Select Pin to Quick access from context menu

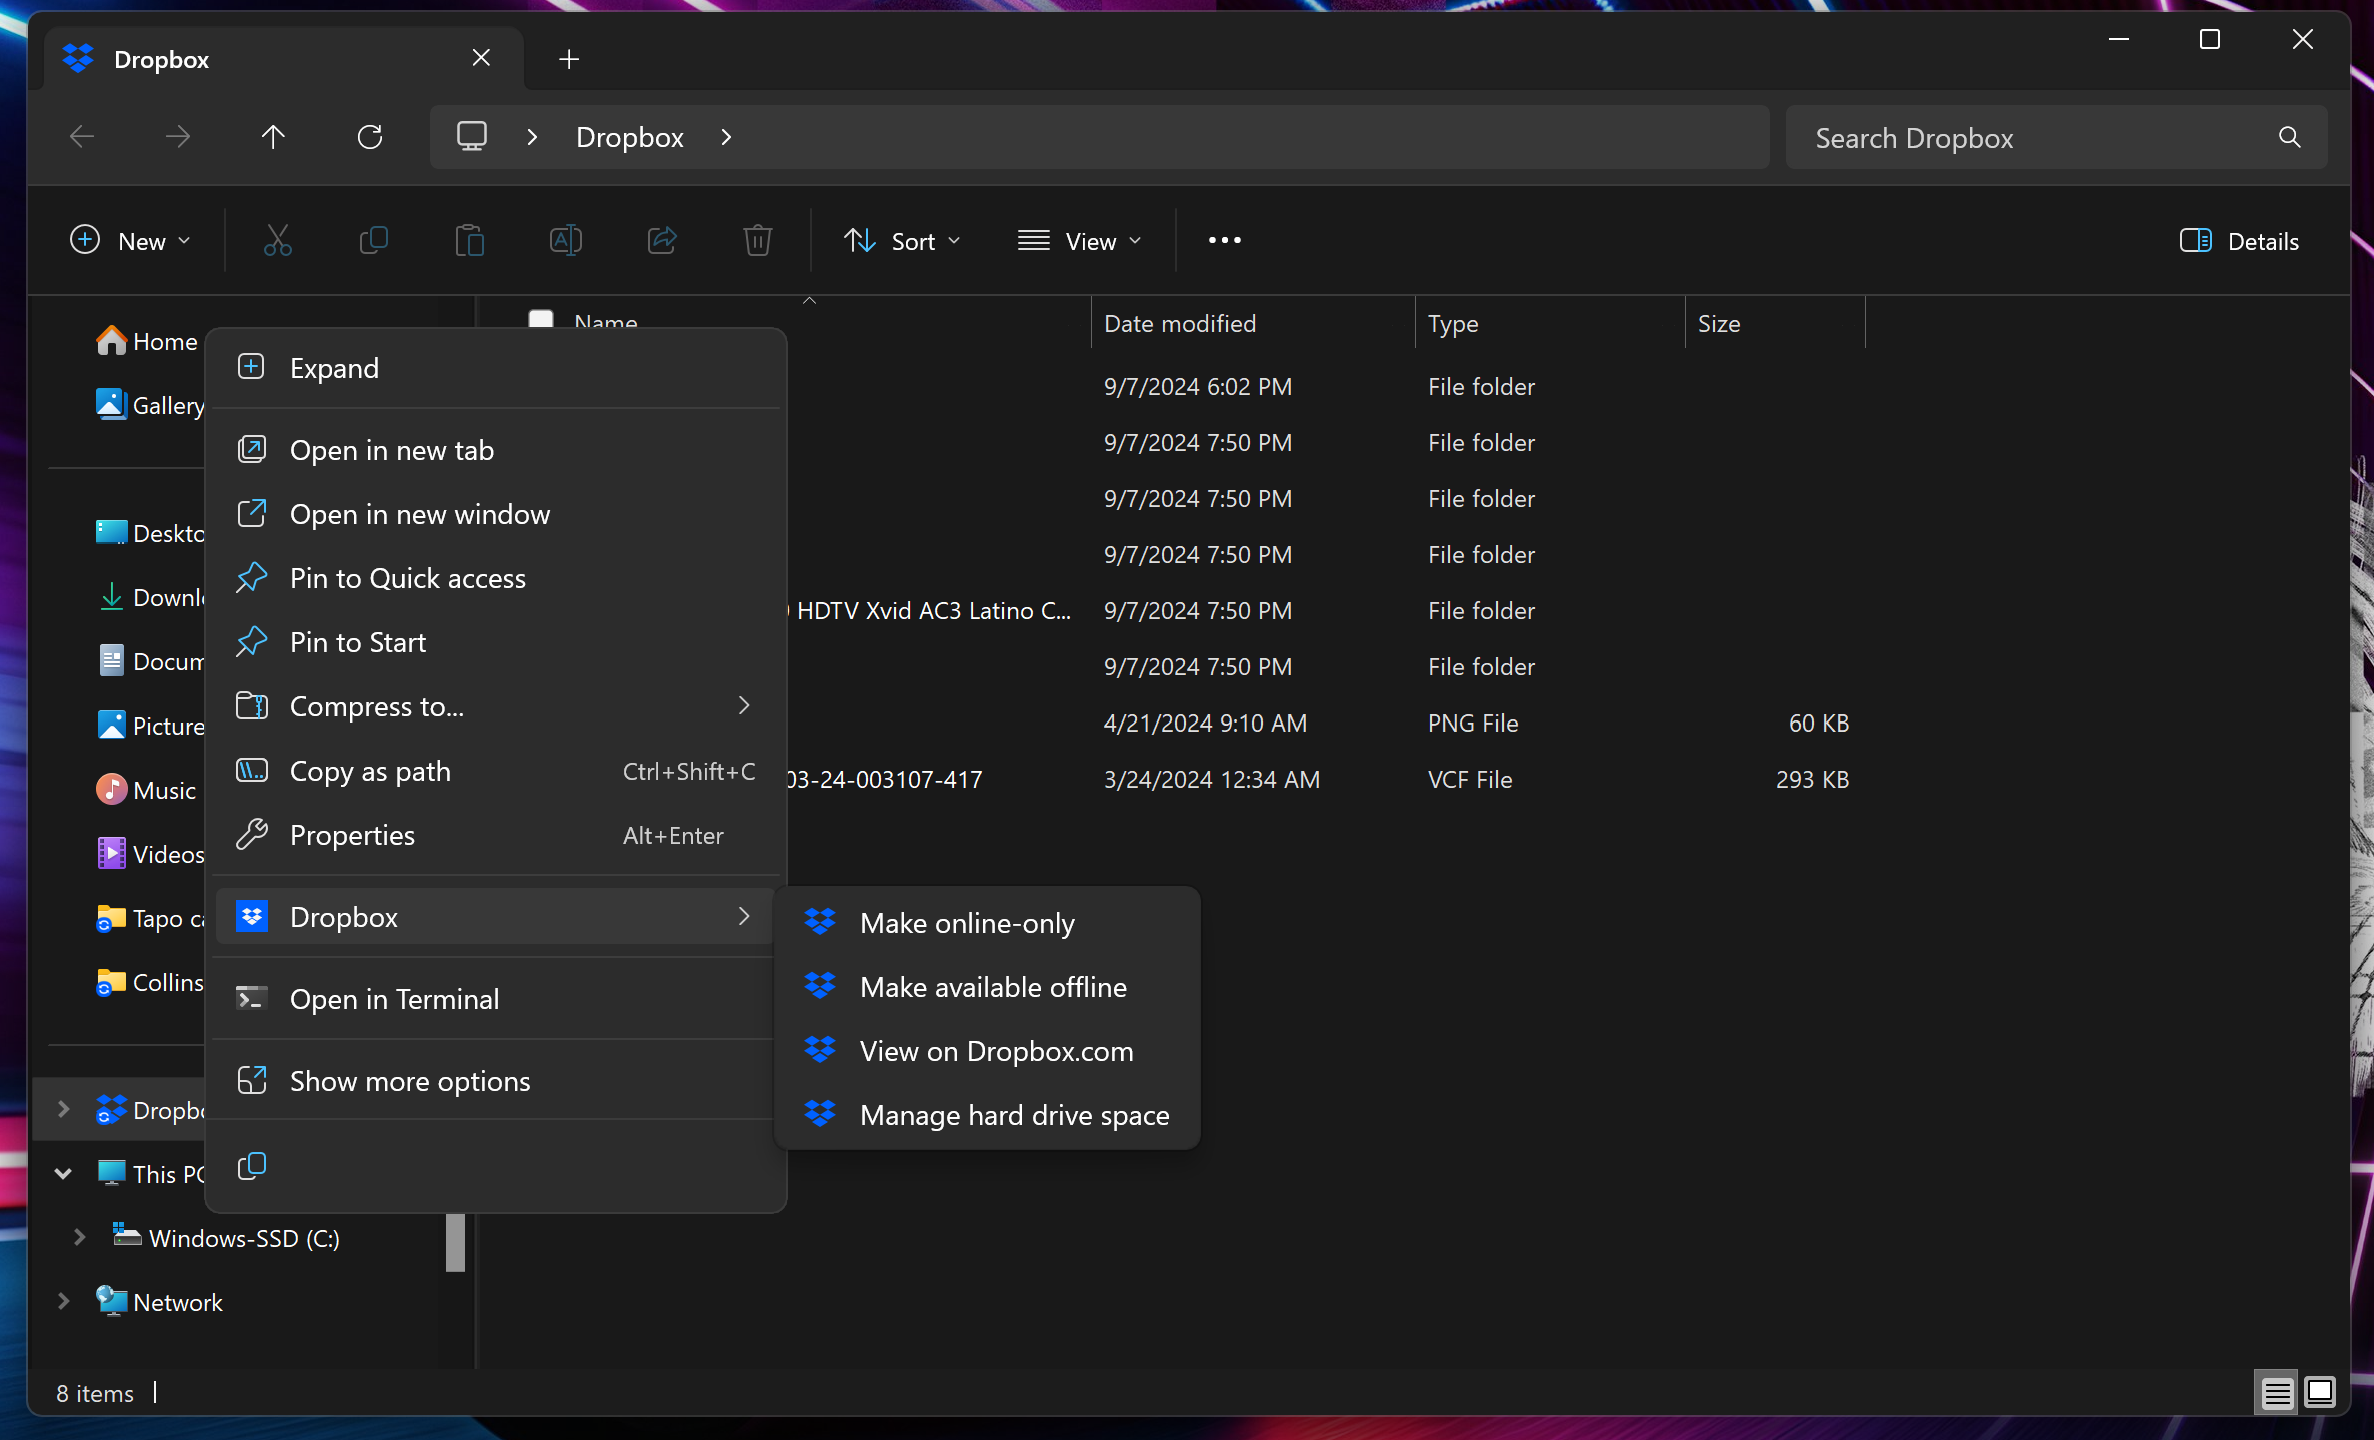coord(407,578)
